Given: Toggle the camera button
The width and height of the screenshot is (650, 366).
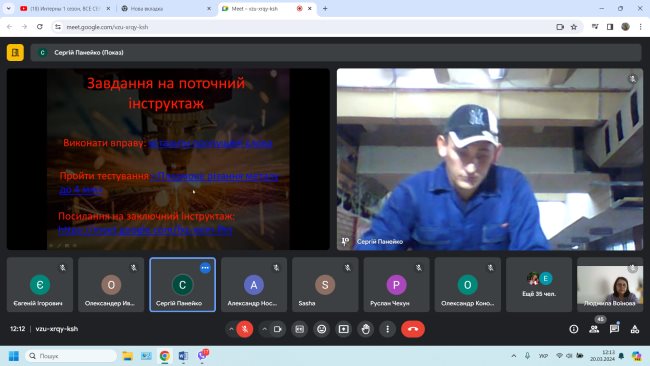Looking at the screenshot, I should coord(277,329).
